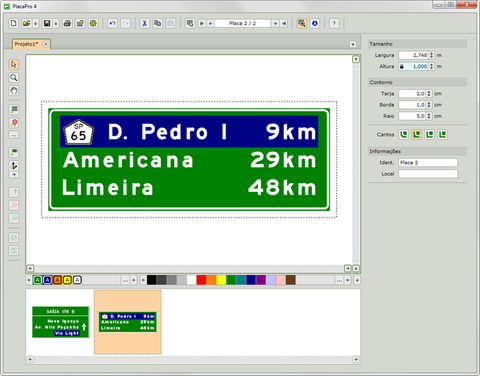Click the help question mark button
This screenshot has height=376, width=480.
tap(334, 23)
